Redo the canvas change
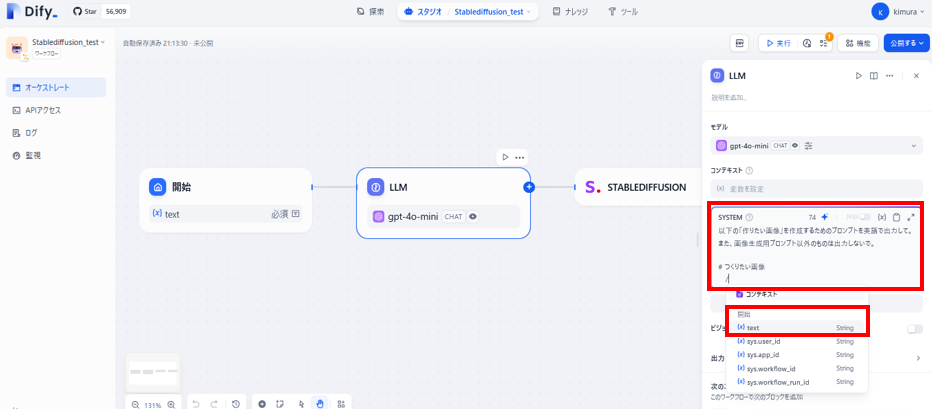The width and height of the screenshot is (932, 409). click(214, 404)
